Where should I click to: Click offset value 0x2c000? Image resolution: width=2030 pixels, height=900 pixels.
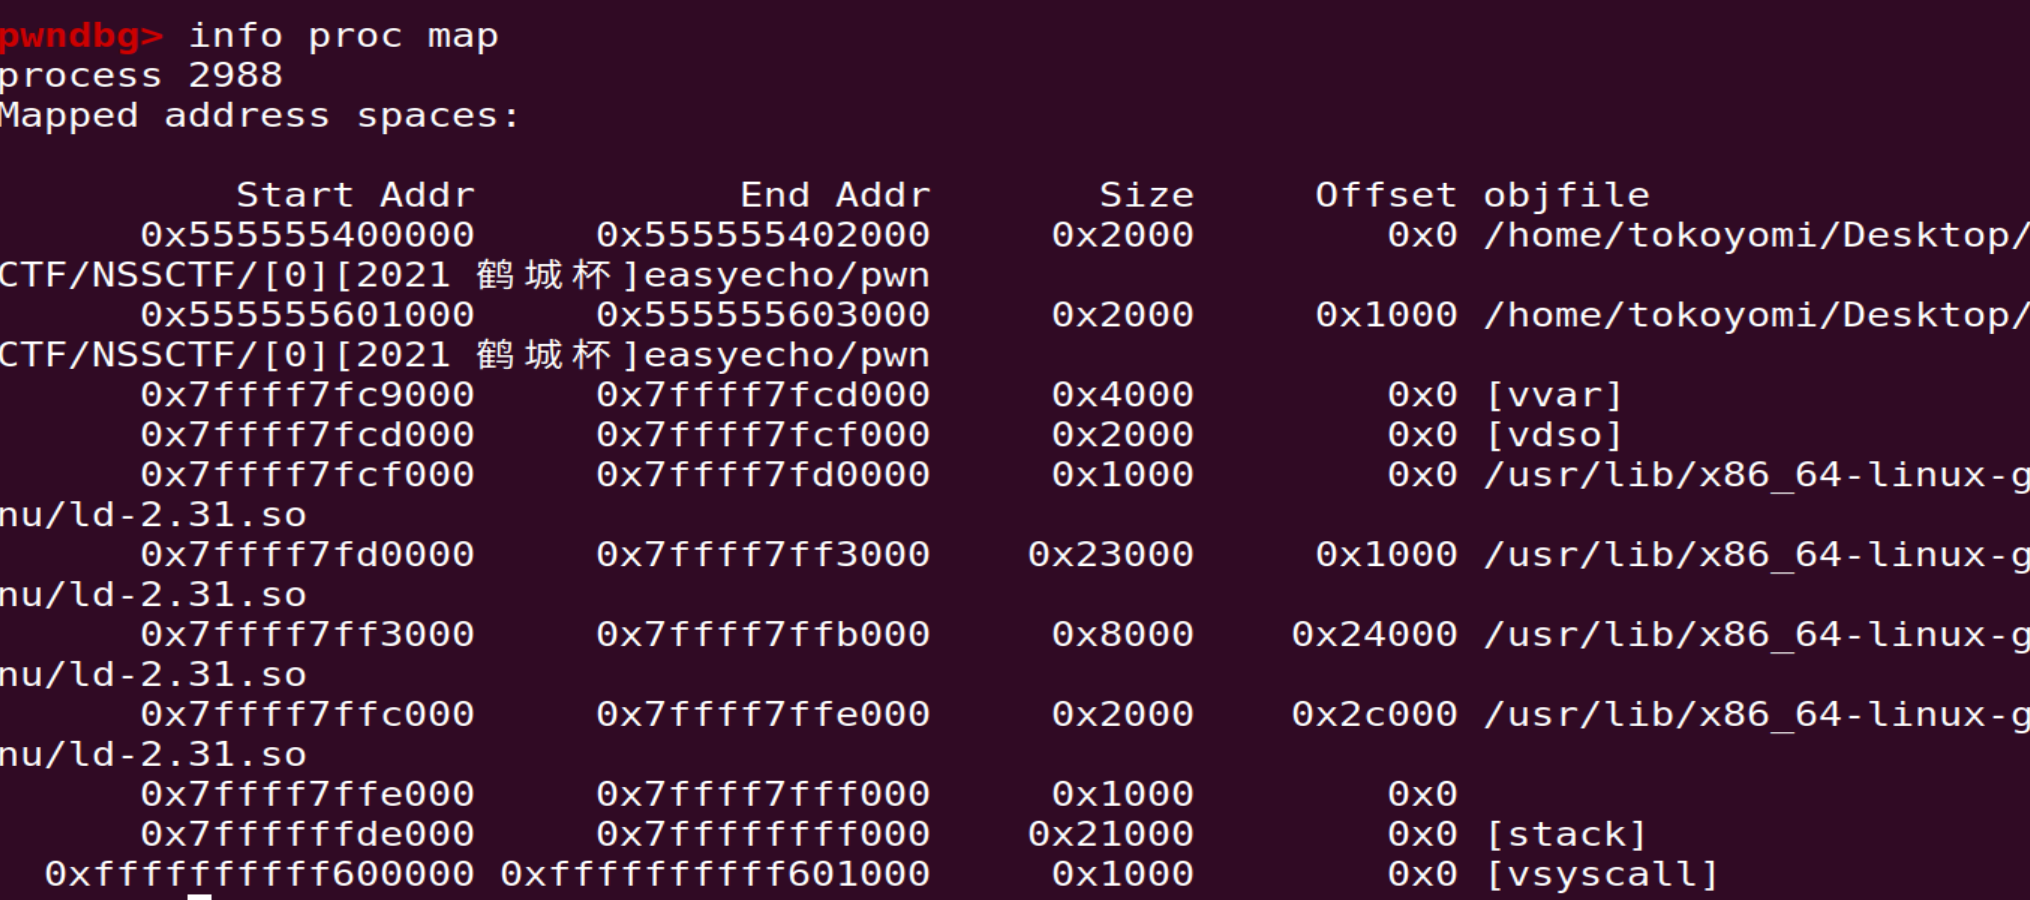[x=1374, y=714]
